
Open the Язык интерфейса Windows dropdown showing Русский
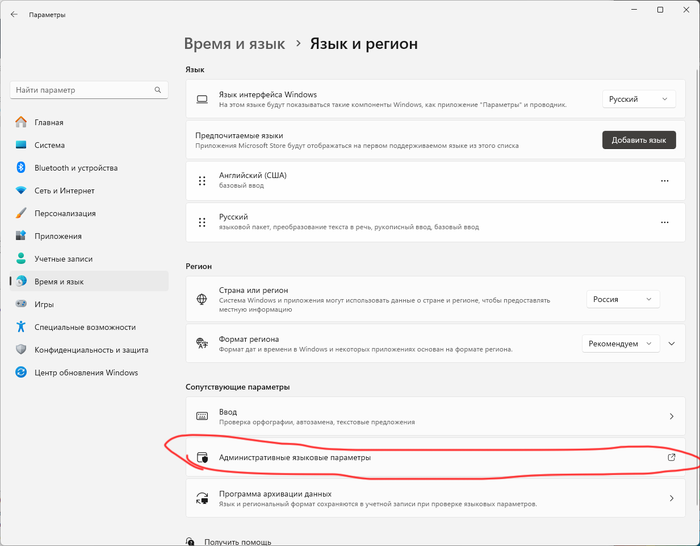(638, 99)
